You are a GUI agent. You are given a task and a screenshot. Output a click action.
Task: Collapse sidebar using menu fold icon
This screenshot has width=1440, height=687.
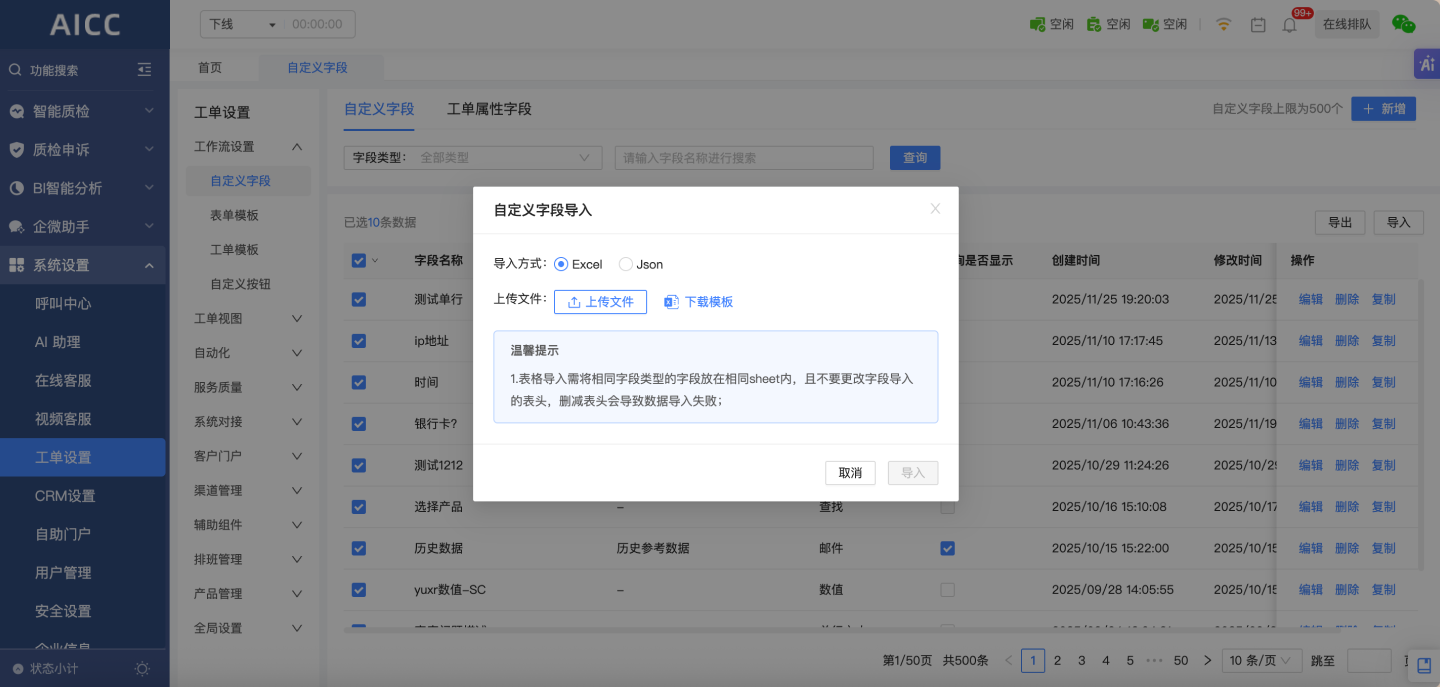(145, 70)
